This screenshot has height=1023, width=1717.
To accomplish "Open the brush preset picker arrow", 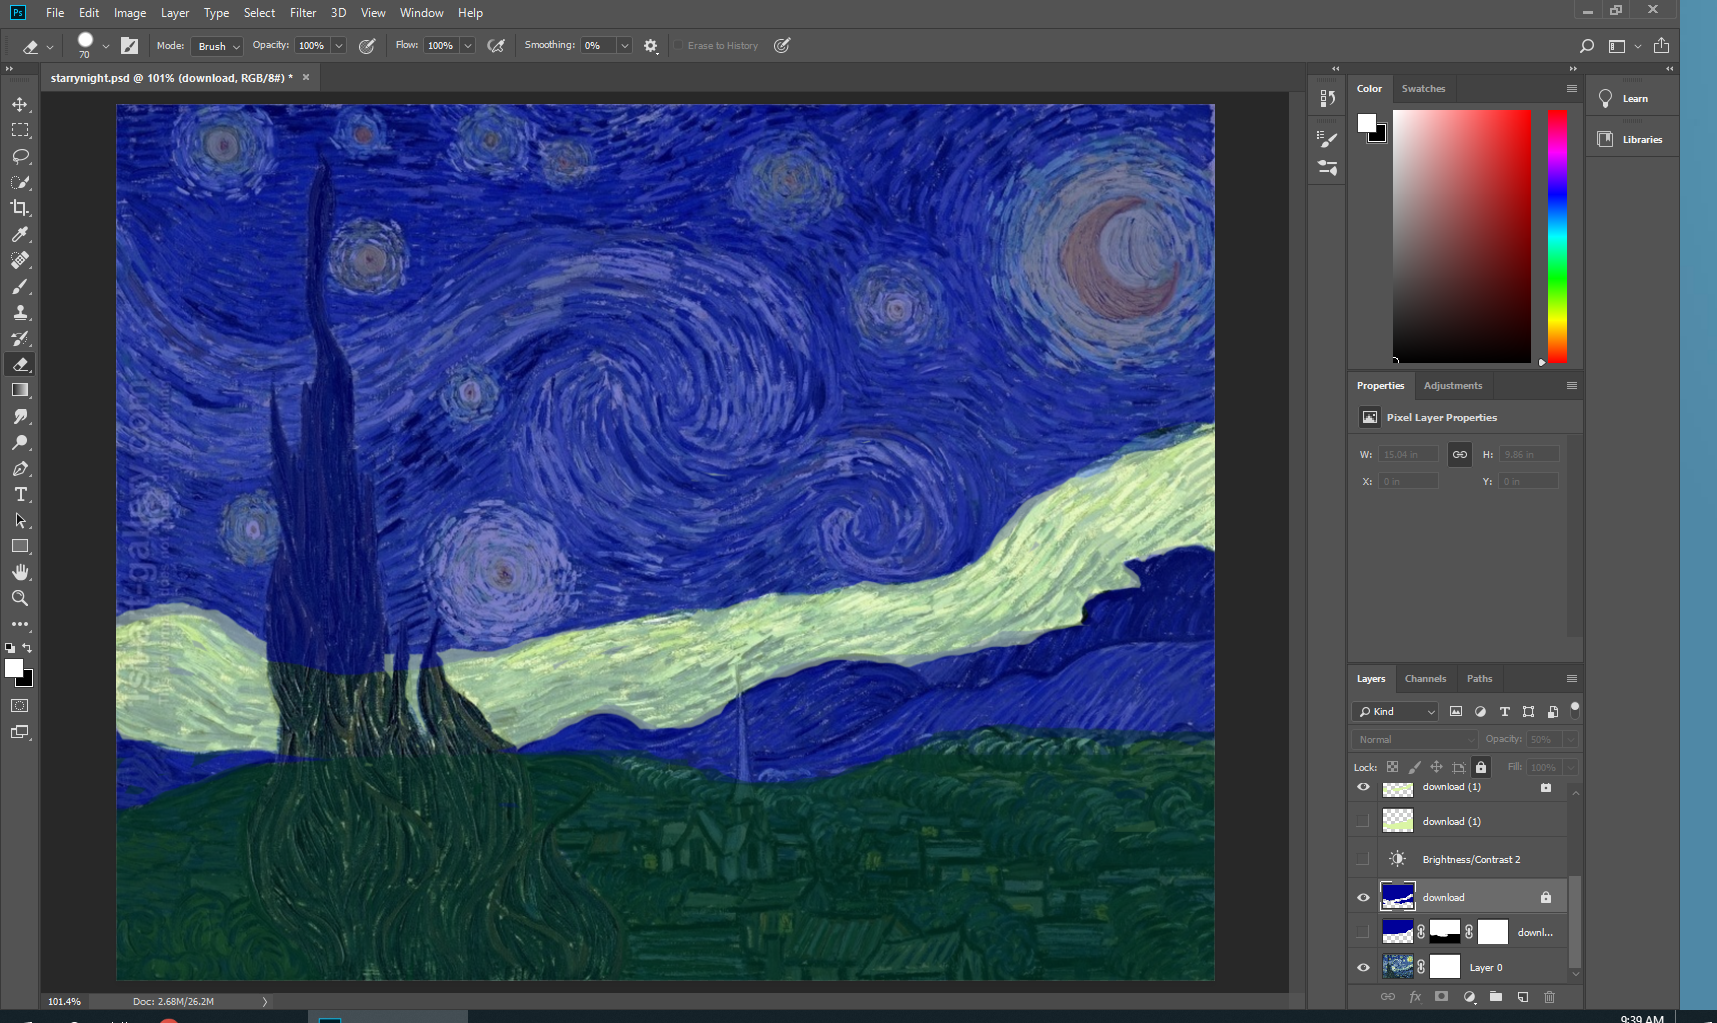I will [106, 46].
